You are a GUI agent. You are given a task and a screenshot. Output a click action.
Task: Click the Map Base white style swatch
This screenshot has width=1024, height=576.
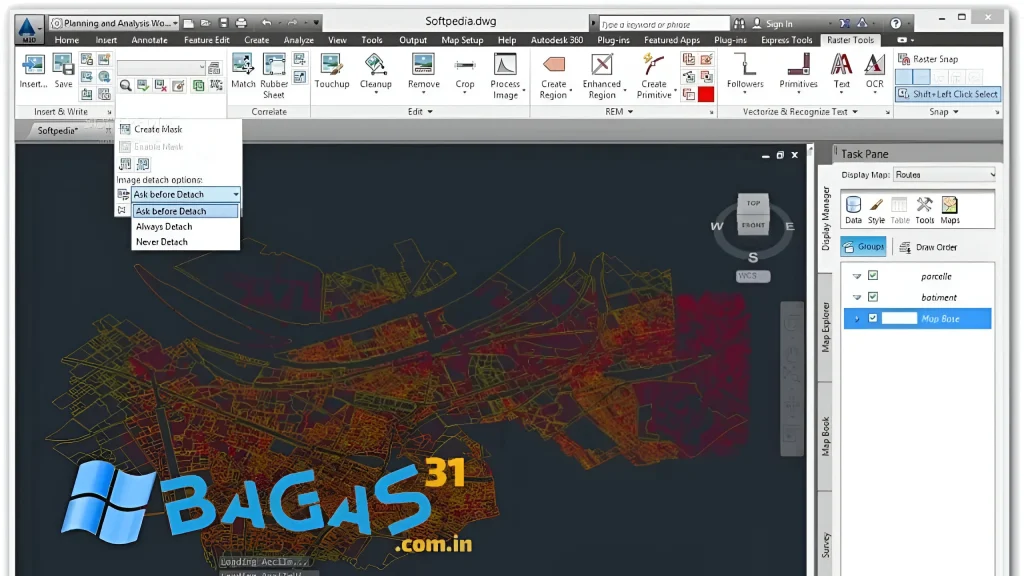click(899, 318)
